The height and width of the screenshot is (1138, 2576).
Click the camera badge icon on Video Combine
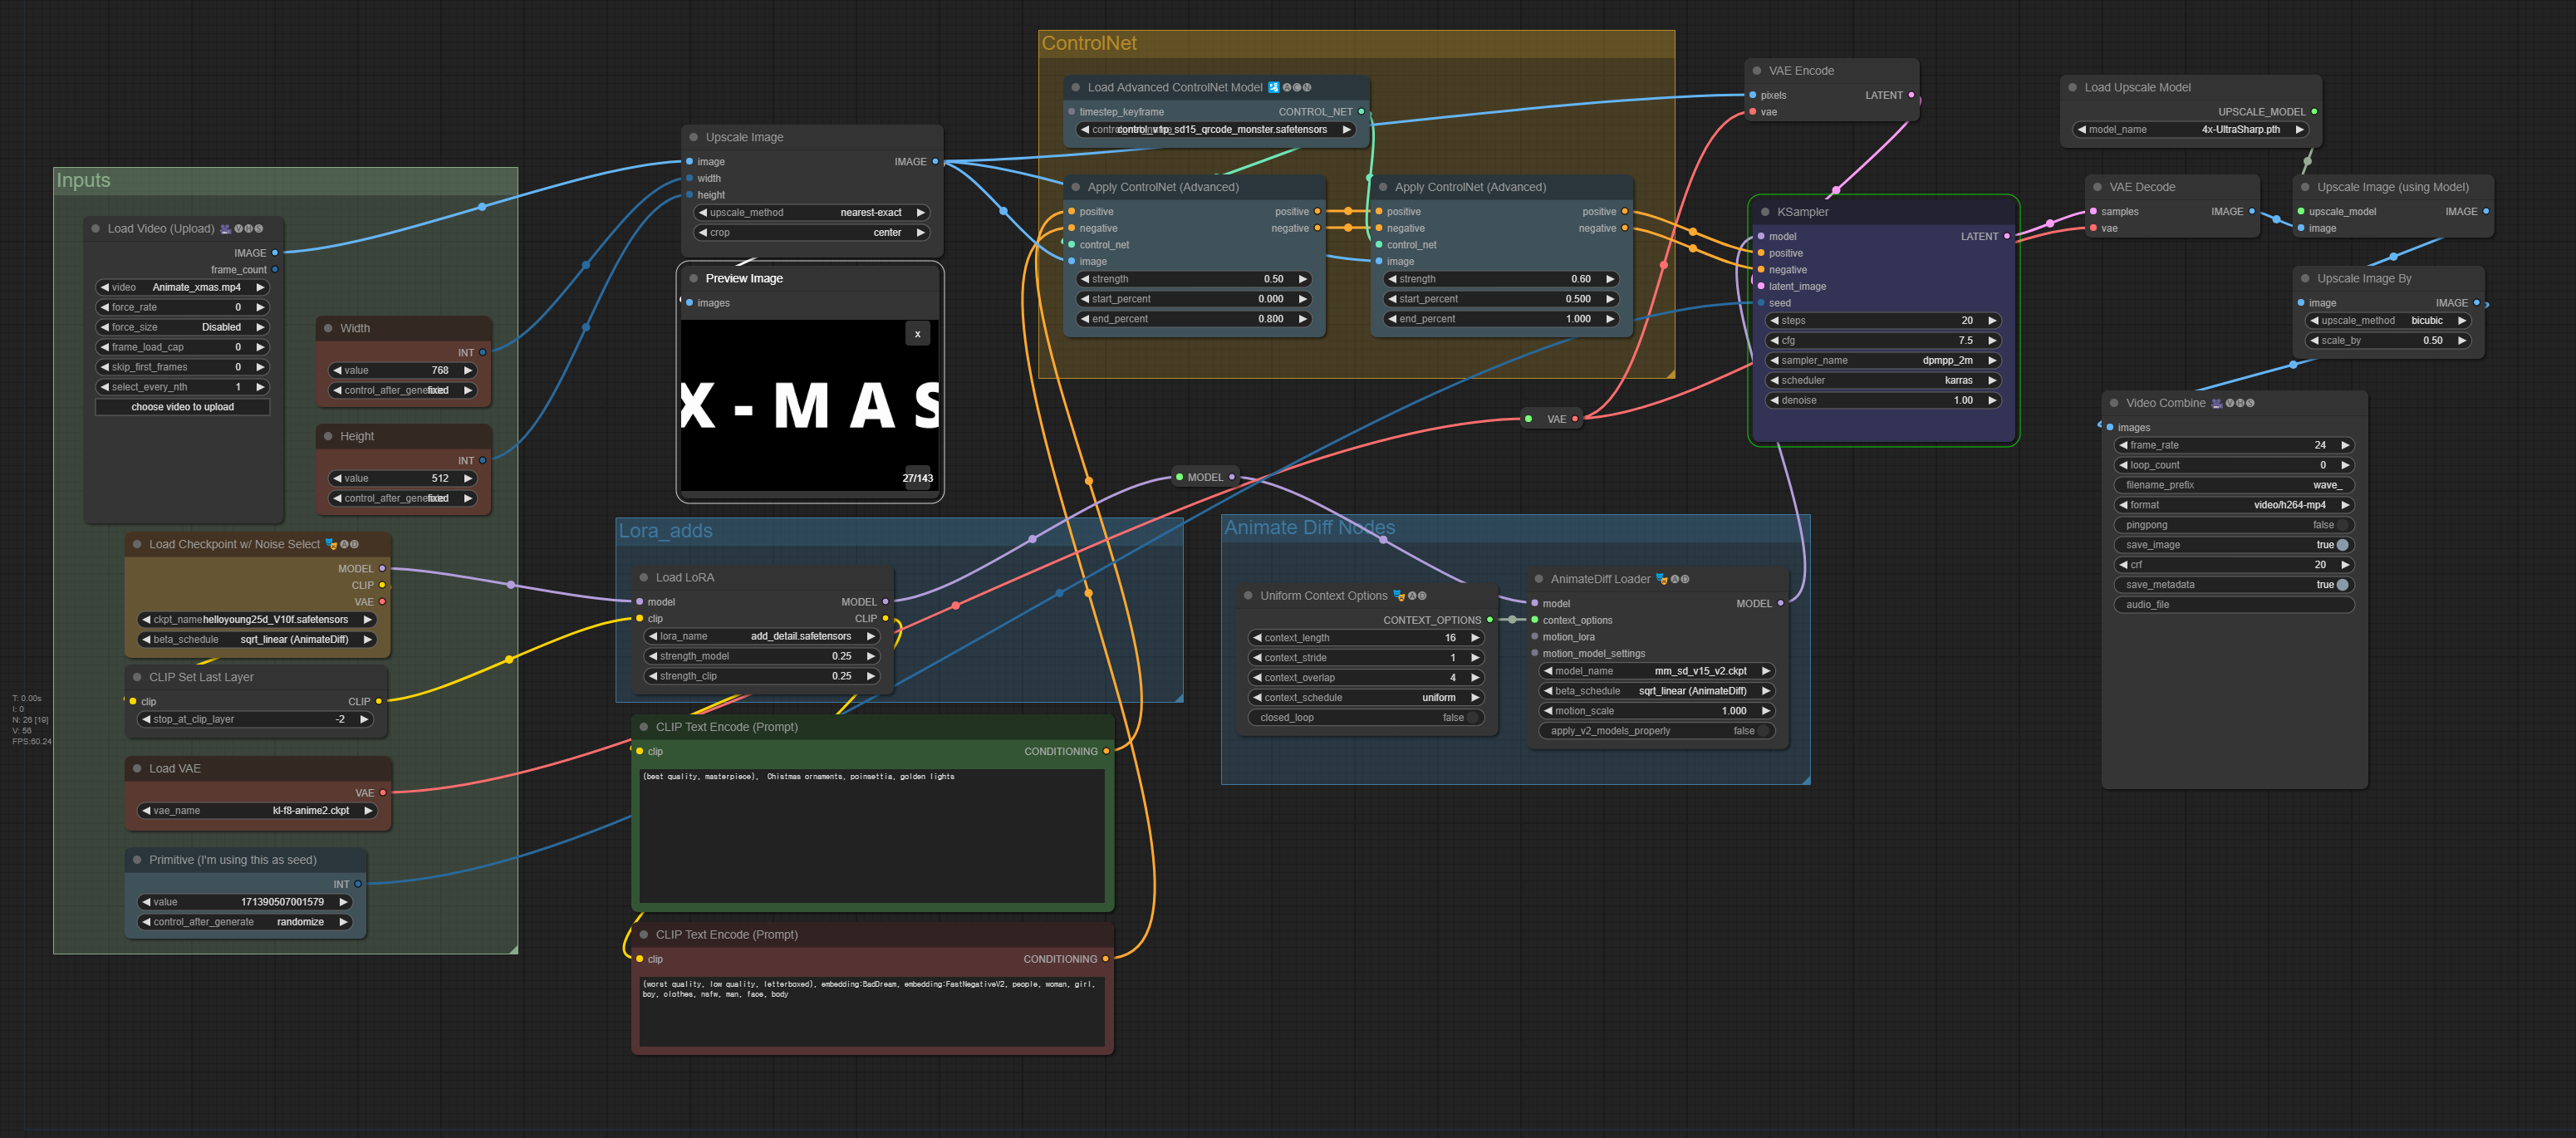coord(2217,403)
